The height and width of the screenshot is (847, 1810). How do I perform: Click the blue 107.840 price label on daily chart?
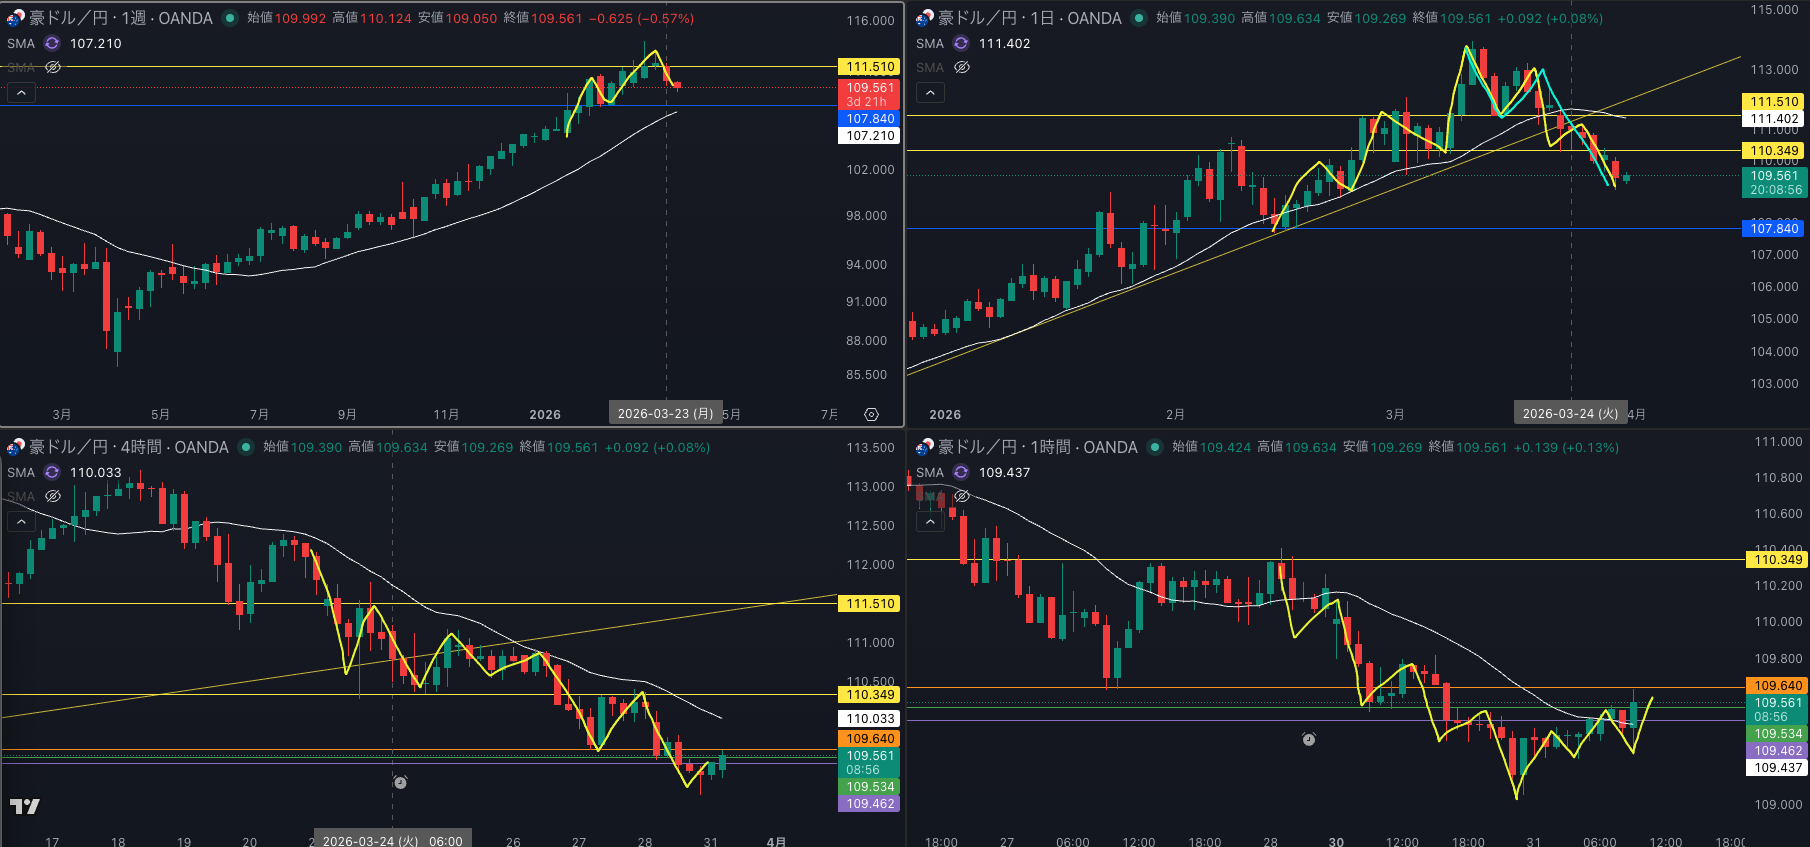(x=1774, y=228)
